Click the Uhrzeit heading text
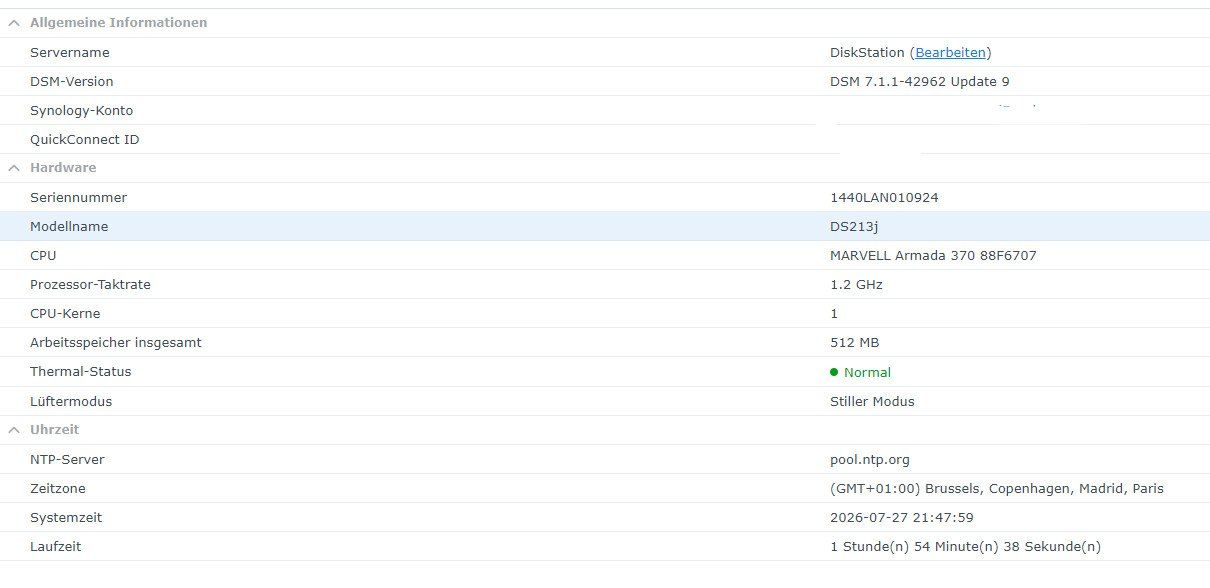This screenshot has width=1210, height=588. [55, 430]
